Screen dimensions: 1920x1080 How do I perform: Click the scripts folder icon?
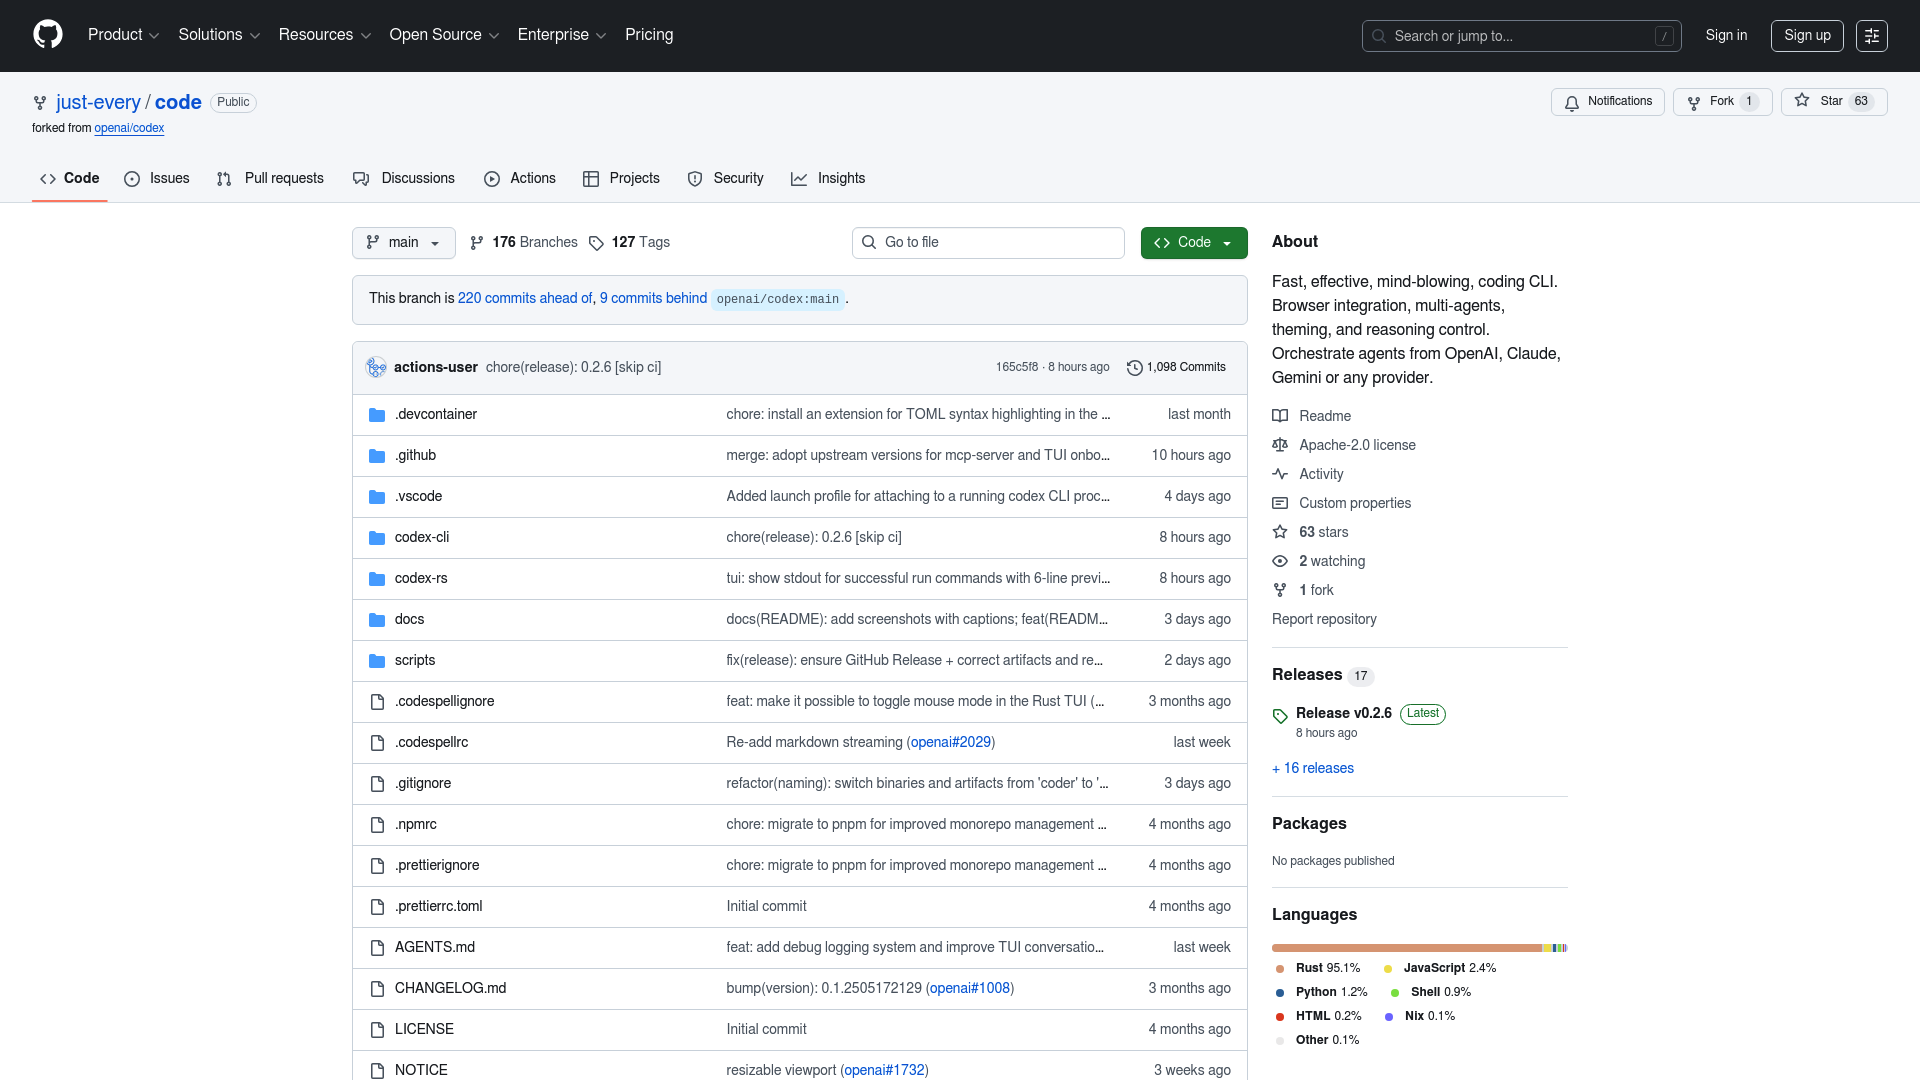[x=377, y=661]
